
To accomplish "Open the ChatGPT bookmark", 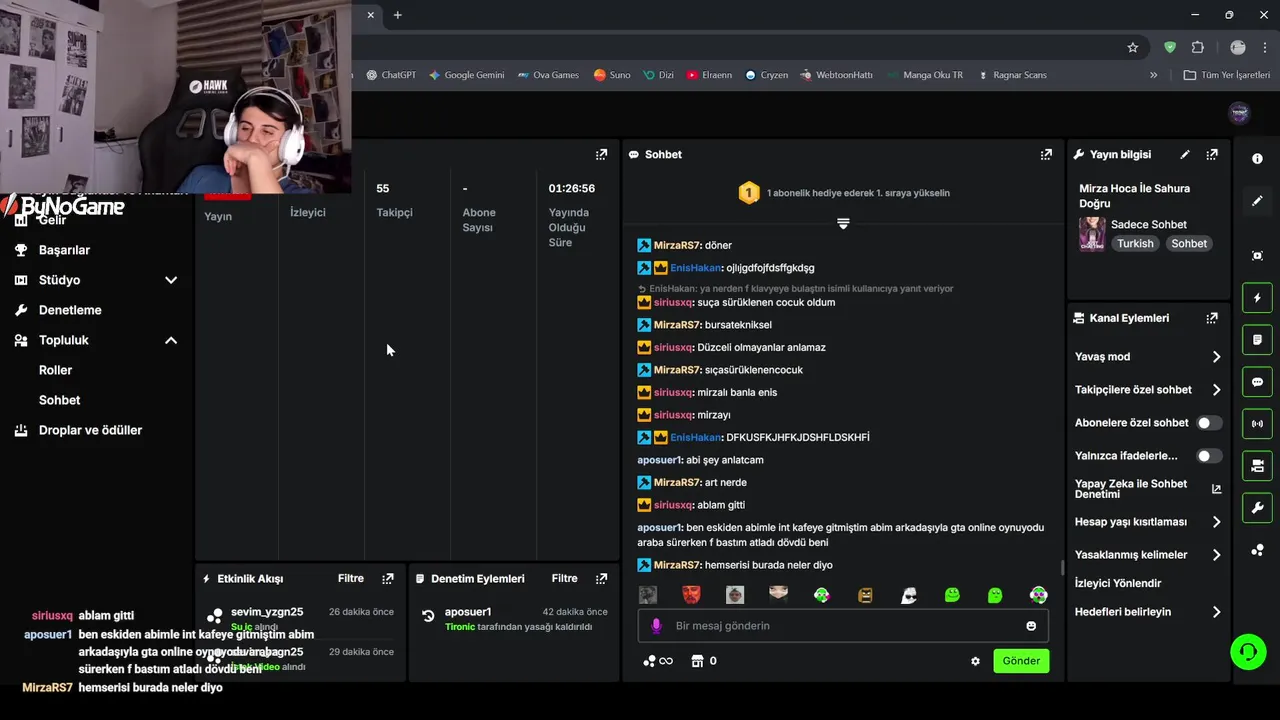I will pyautogui.click(x=390, y=75).
